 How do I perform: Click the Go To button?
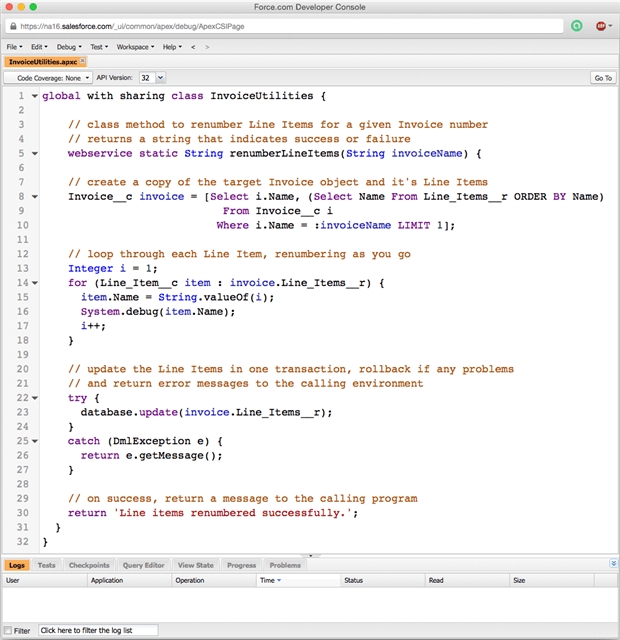(603, 78)
